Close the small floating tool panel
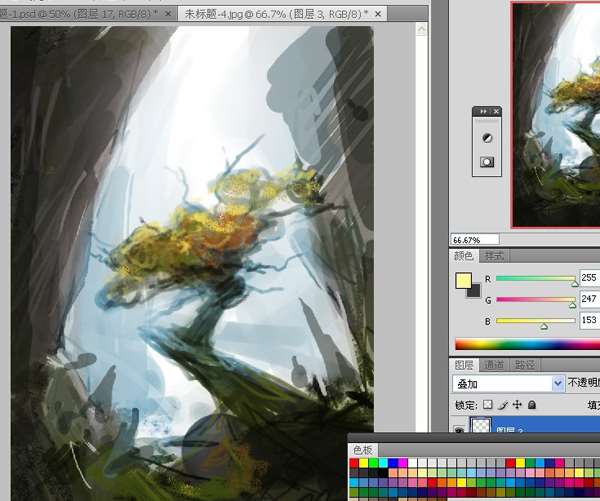 click(497, 112)
